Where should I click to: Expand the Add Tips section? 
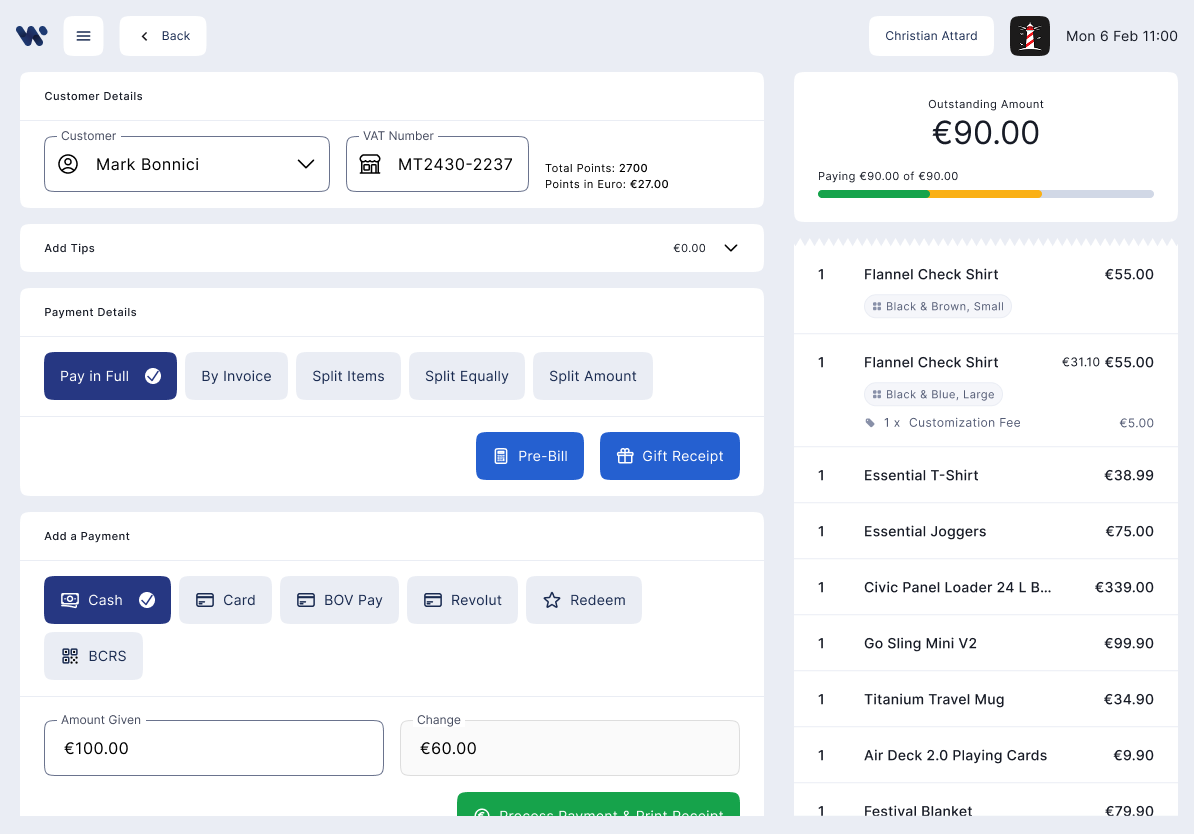point(730,247)
